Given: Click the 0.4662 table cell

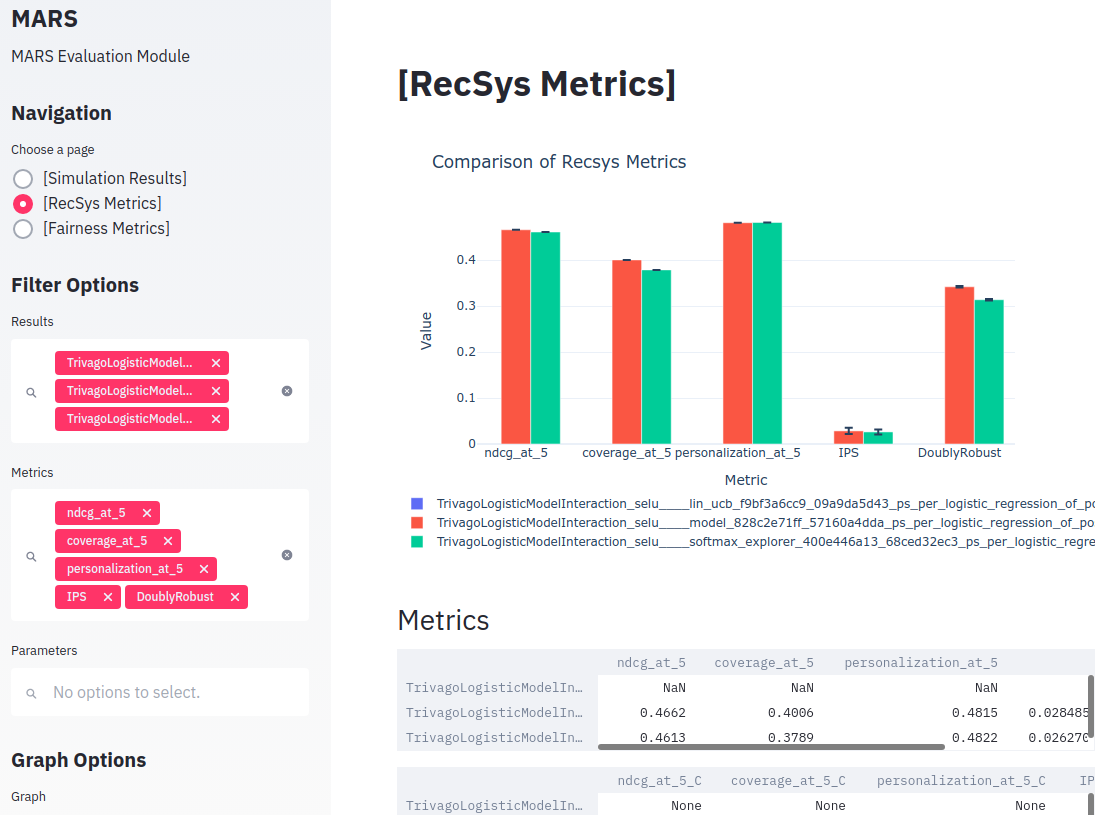Looking at the screenshot, I should (663, 712).
